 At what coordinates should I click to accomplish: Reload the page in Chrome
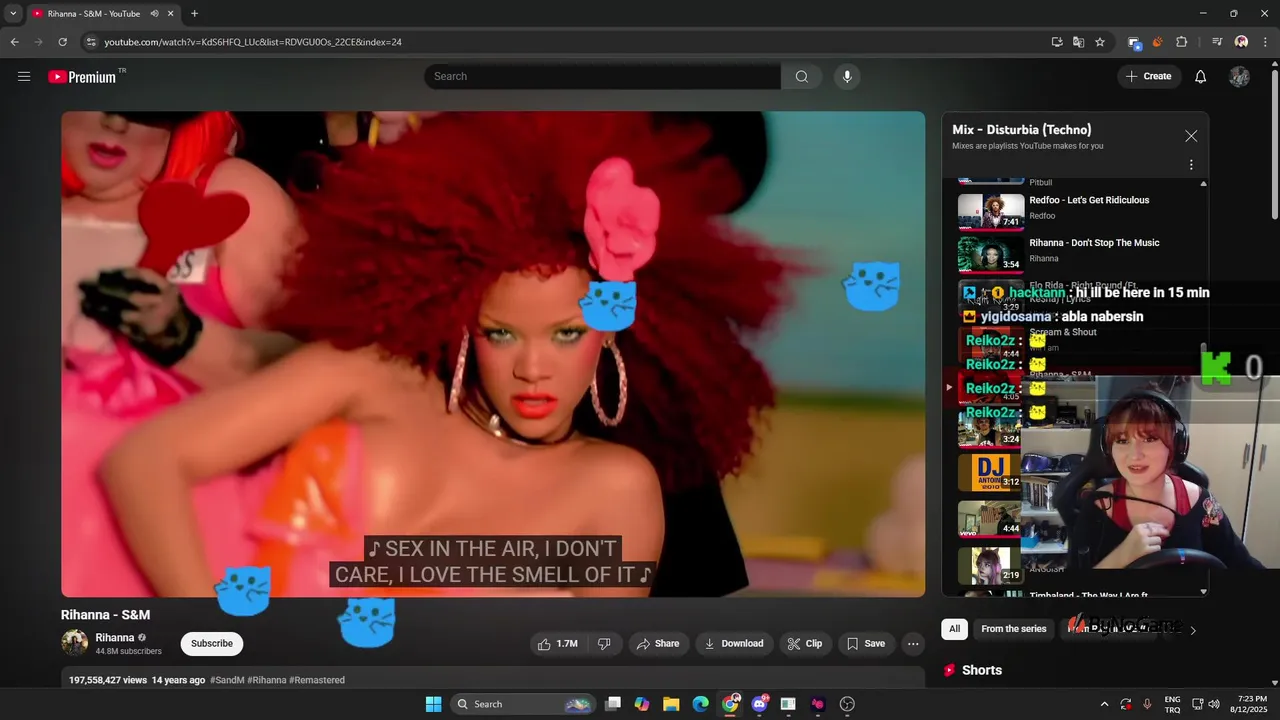[62, 42]
